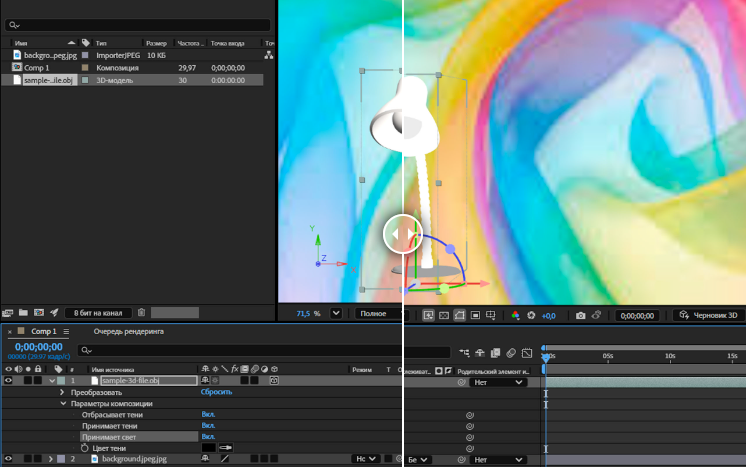
Task: Open the parent 'Нет' dropdown for layer 2
Action: click(498, 460)
